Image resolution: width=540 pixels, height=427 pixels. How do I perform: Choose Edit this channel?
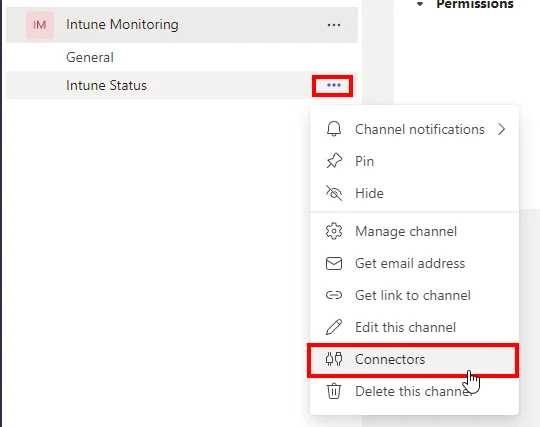[x=414, y=327]
